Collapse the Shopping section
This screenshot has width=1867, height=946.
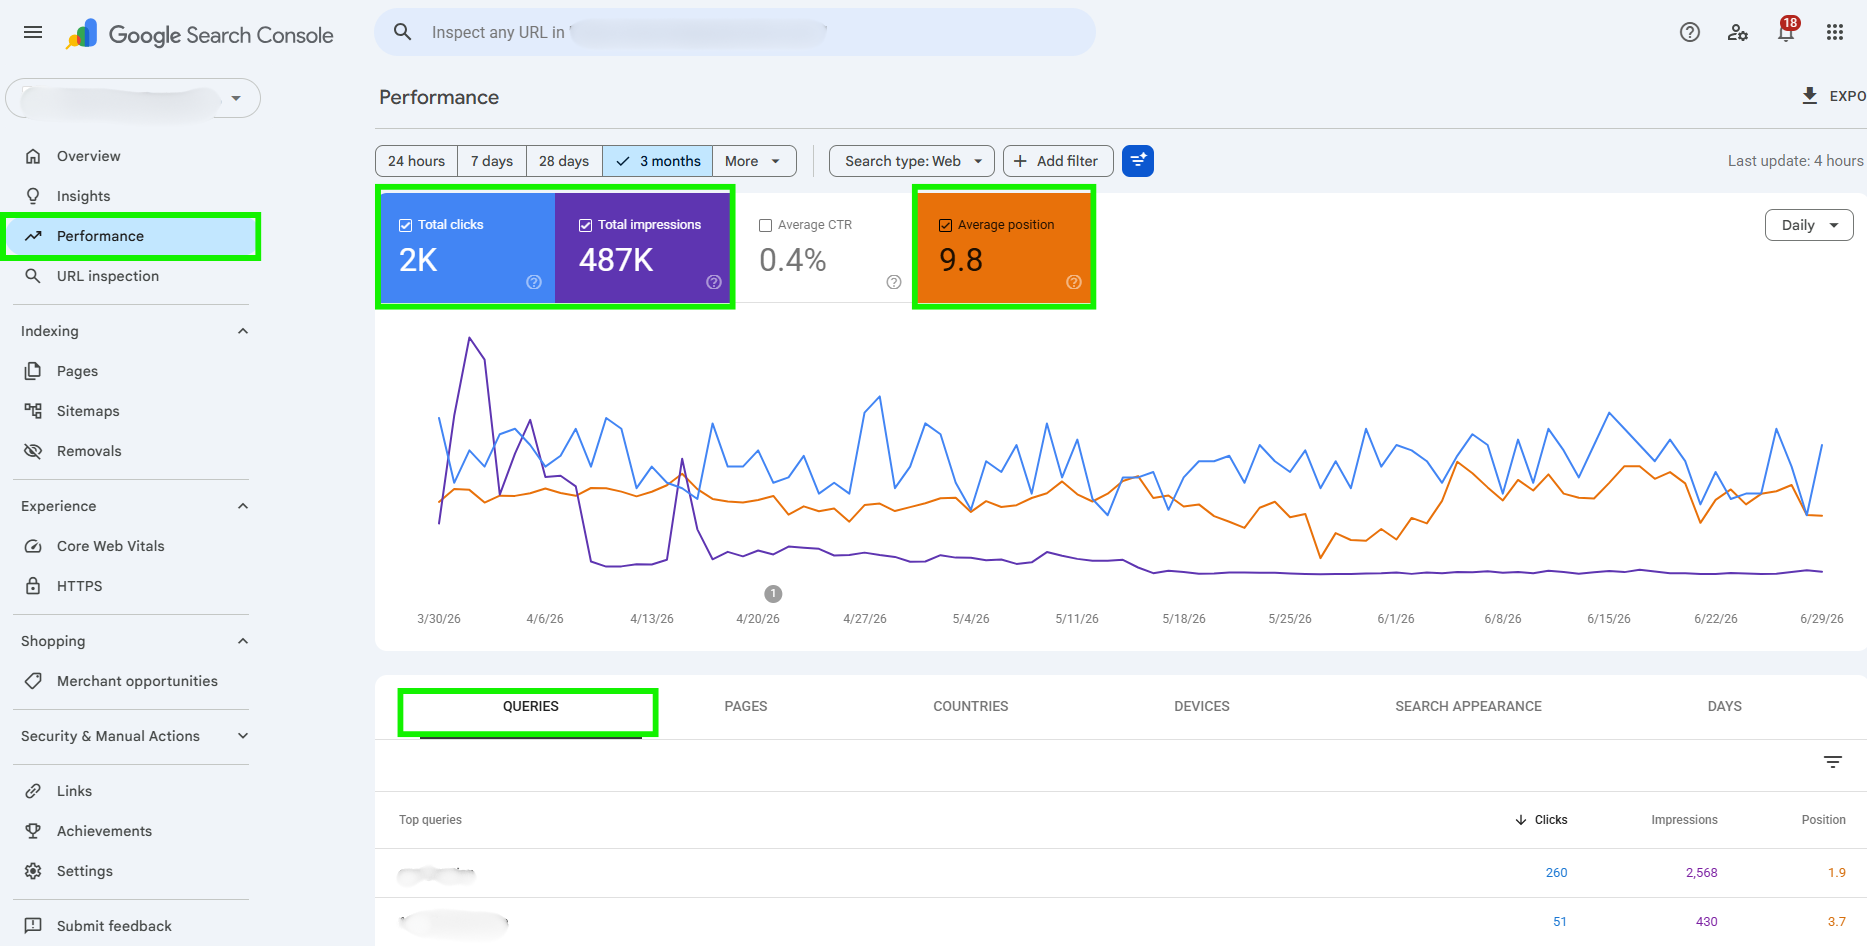pos(243,641)
